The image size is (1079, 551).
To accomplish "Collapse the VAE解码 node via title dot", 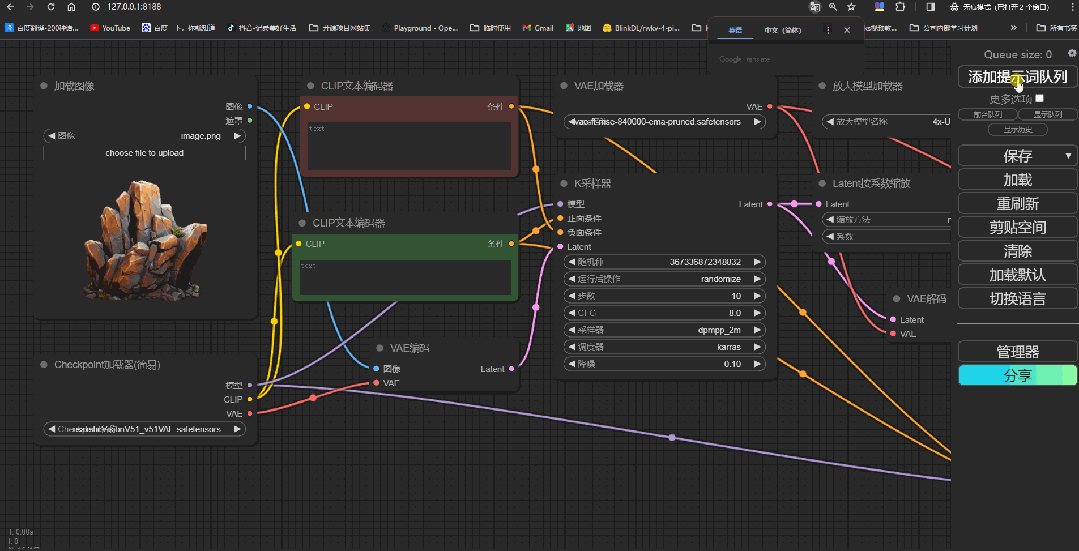I will click(896, 299).
